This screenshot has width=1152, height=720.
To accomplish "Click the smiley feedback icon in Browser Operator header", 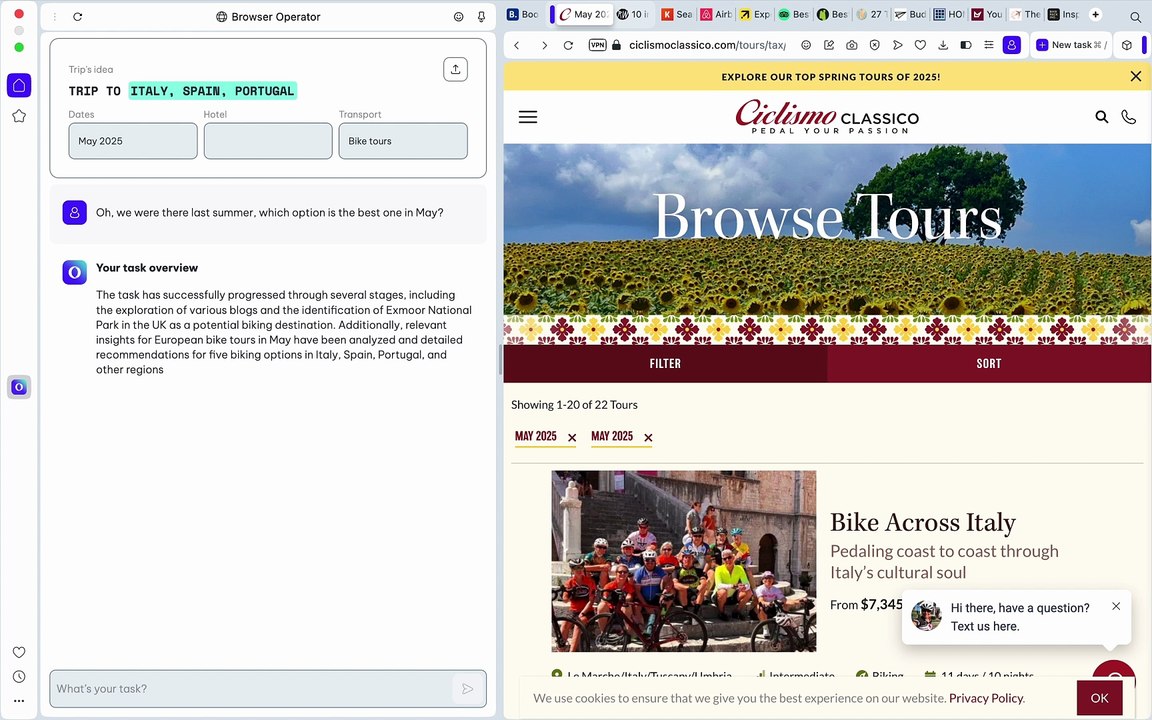I will [x=458, y=16].
